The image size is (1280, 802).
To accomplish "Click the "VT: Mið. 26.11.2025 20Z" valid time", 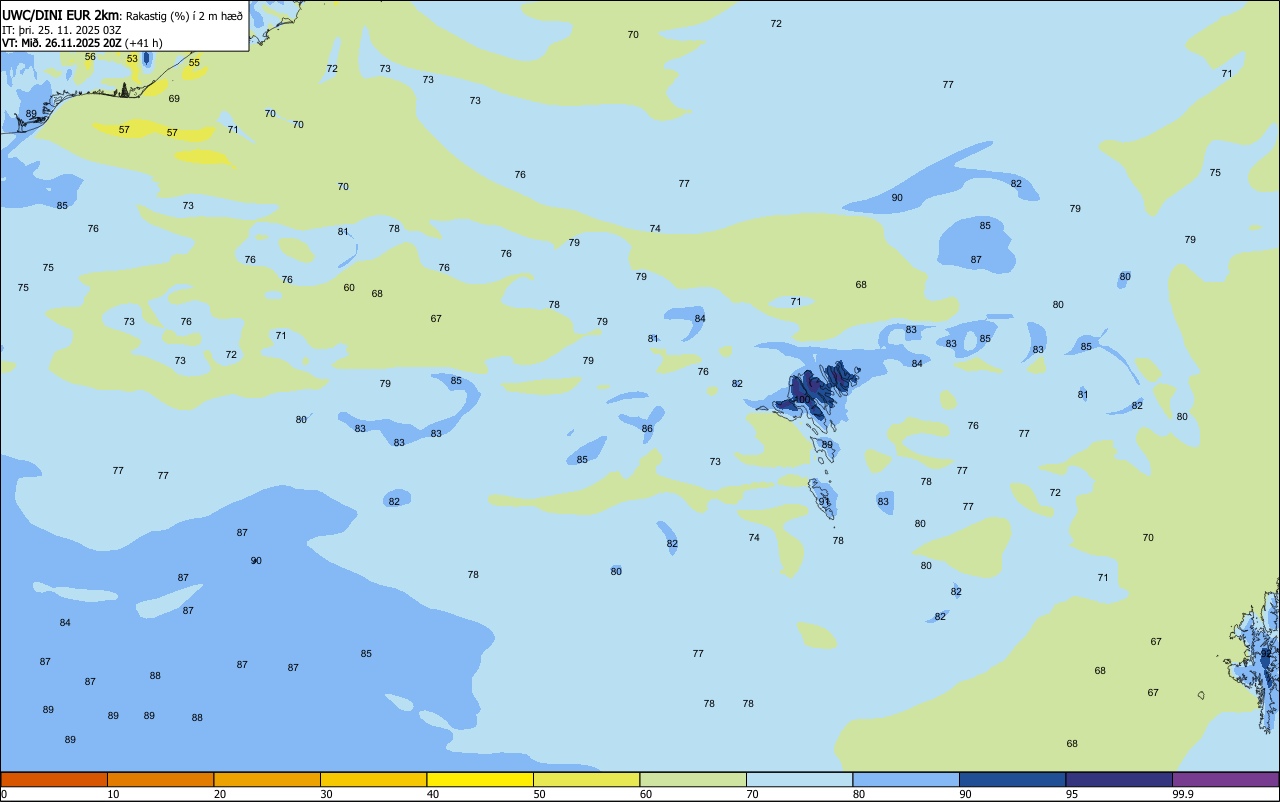I will (62, 43).
